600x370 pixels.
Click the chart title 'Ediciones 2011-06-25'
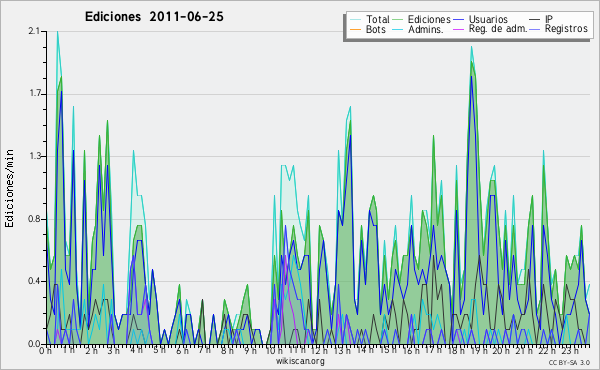(154, 17)
